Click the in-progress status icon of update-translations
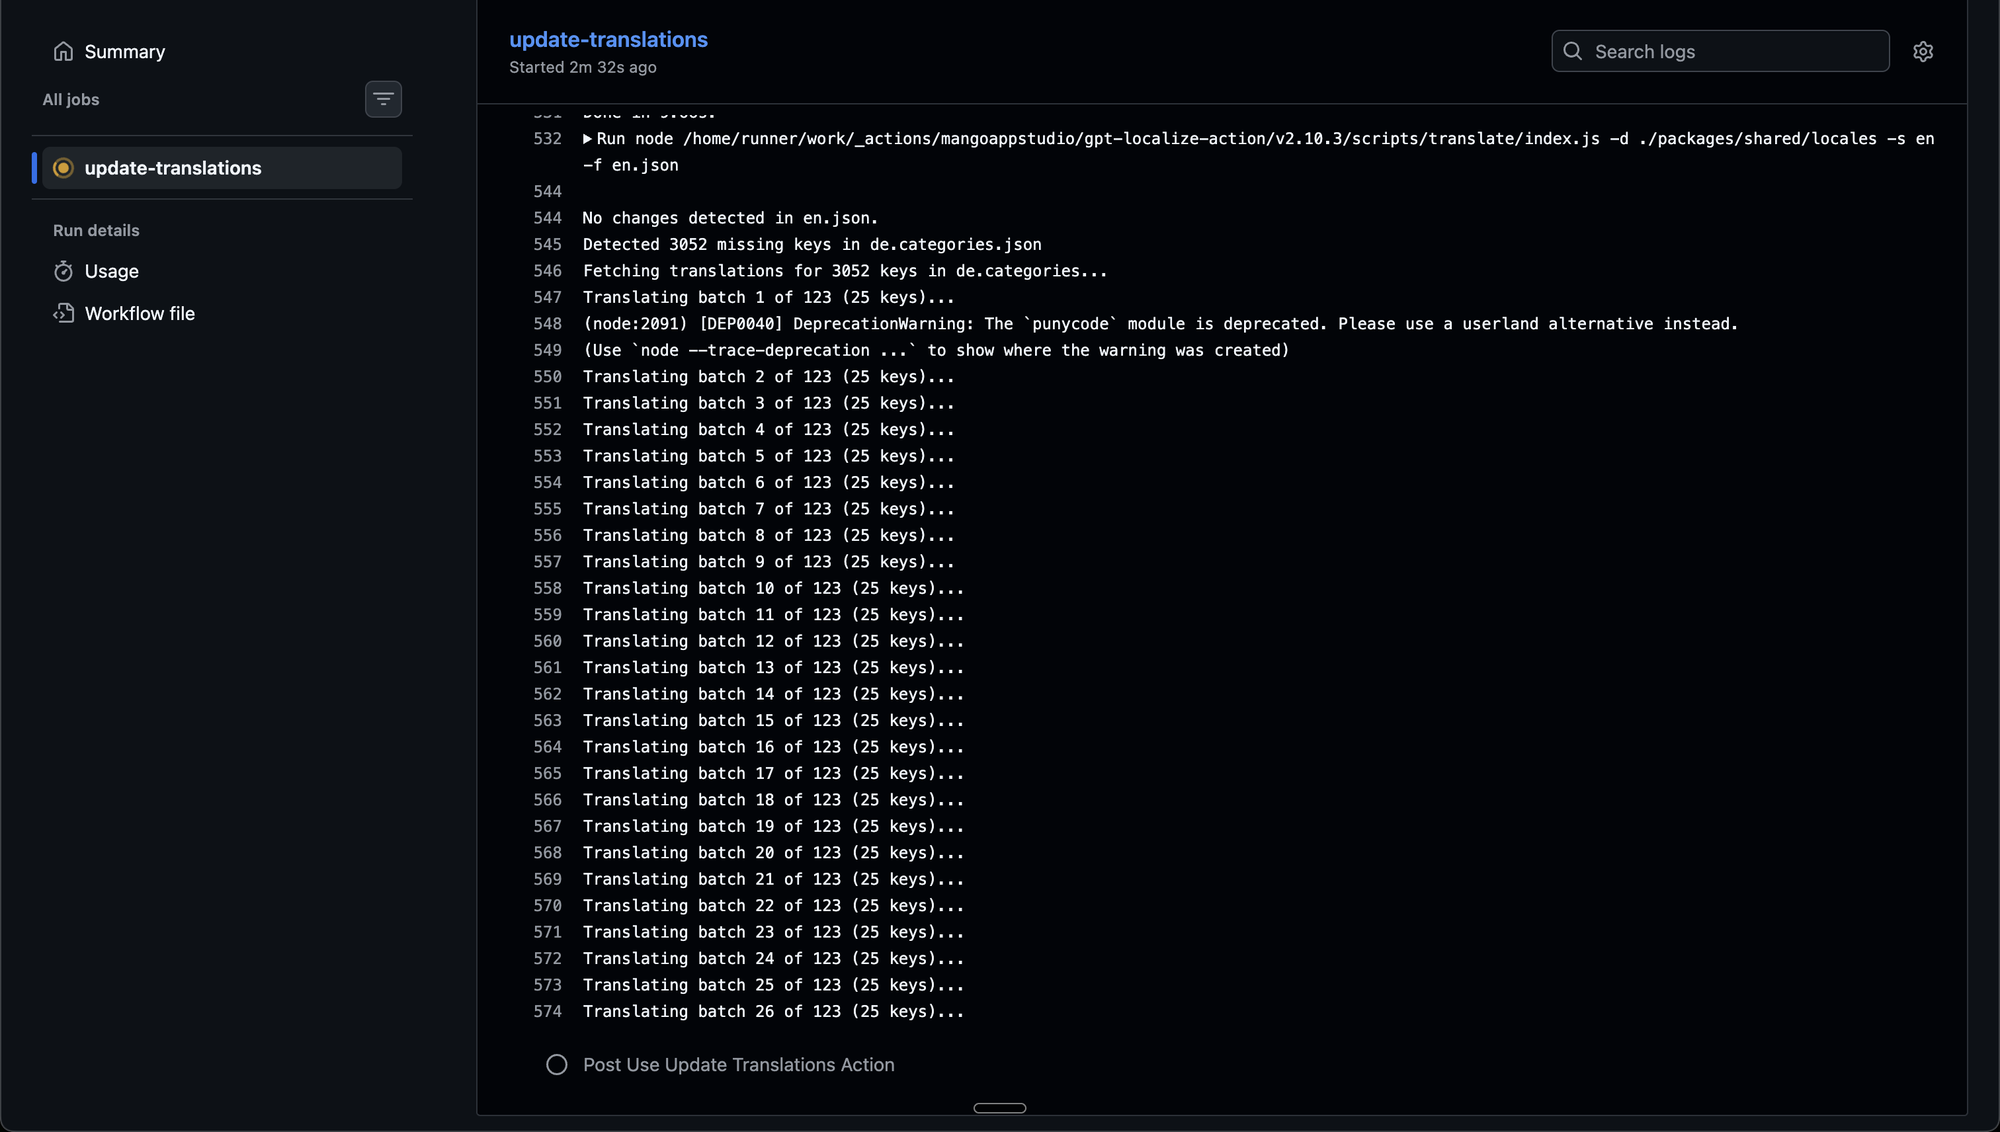This screenshot has height=1132, width=2000. point(63,168)
